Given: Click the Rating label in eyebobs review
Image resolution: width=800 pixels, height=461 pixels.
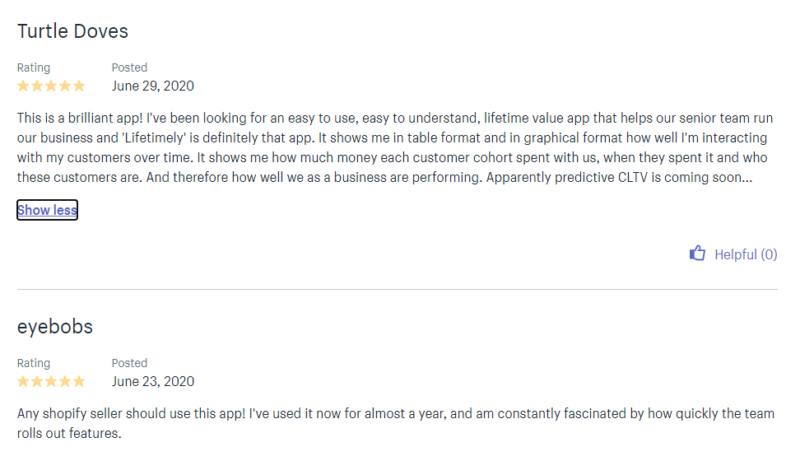Looking at the screenshot, I should pos(34,363).
